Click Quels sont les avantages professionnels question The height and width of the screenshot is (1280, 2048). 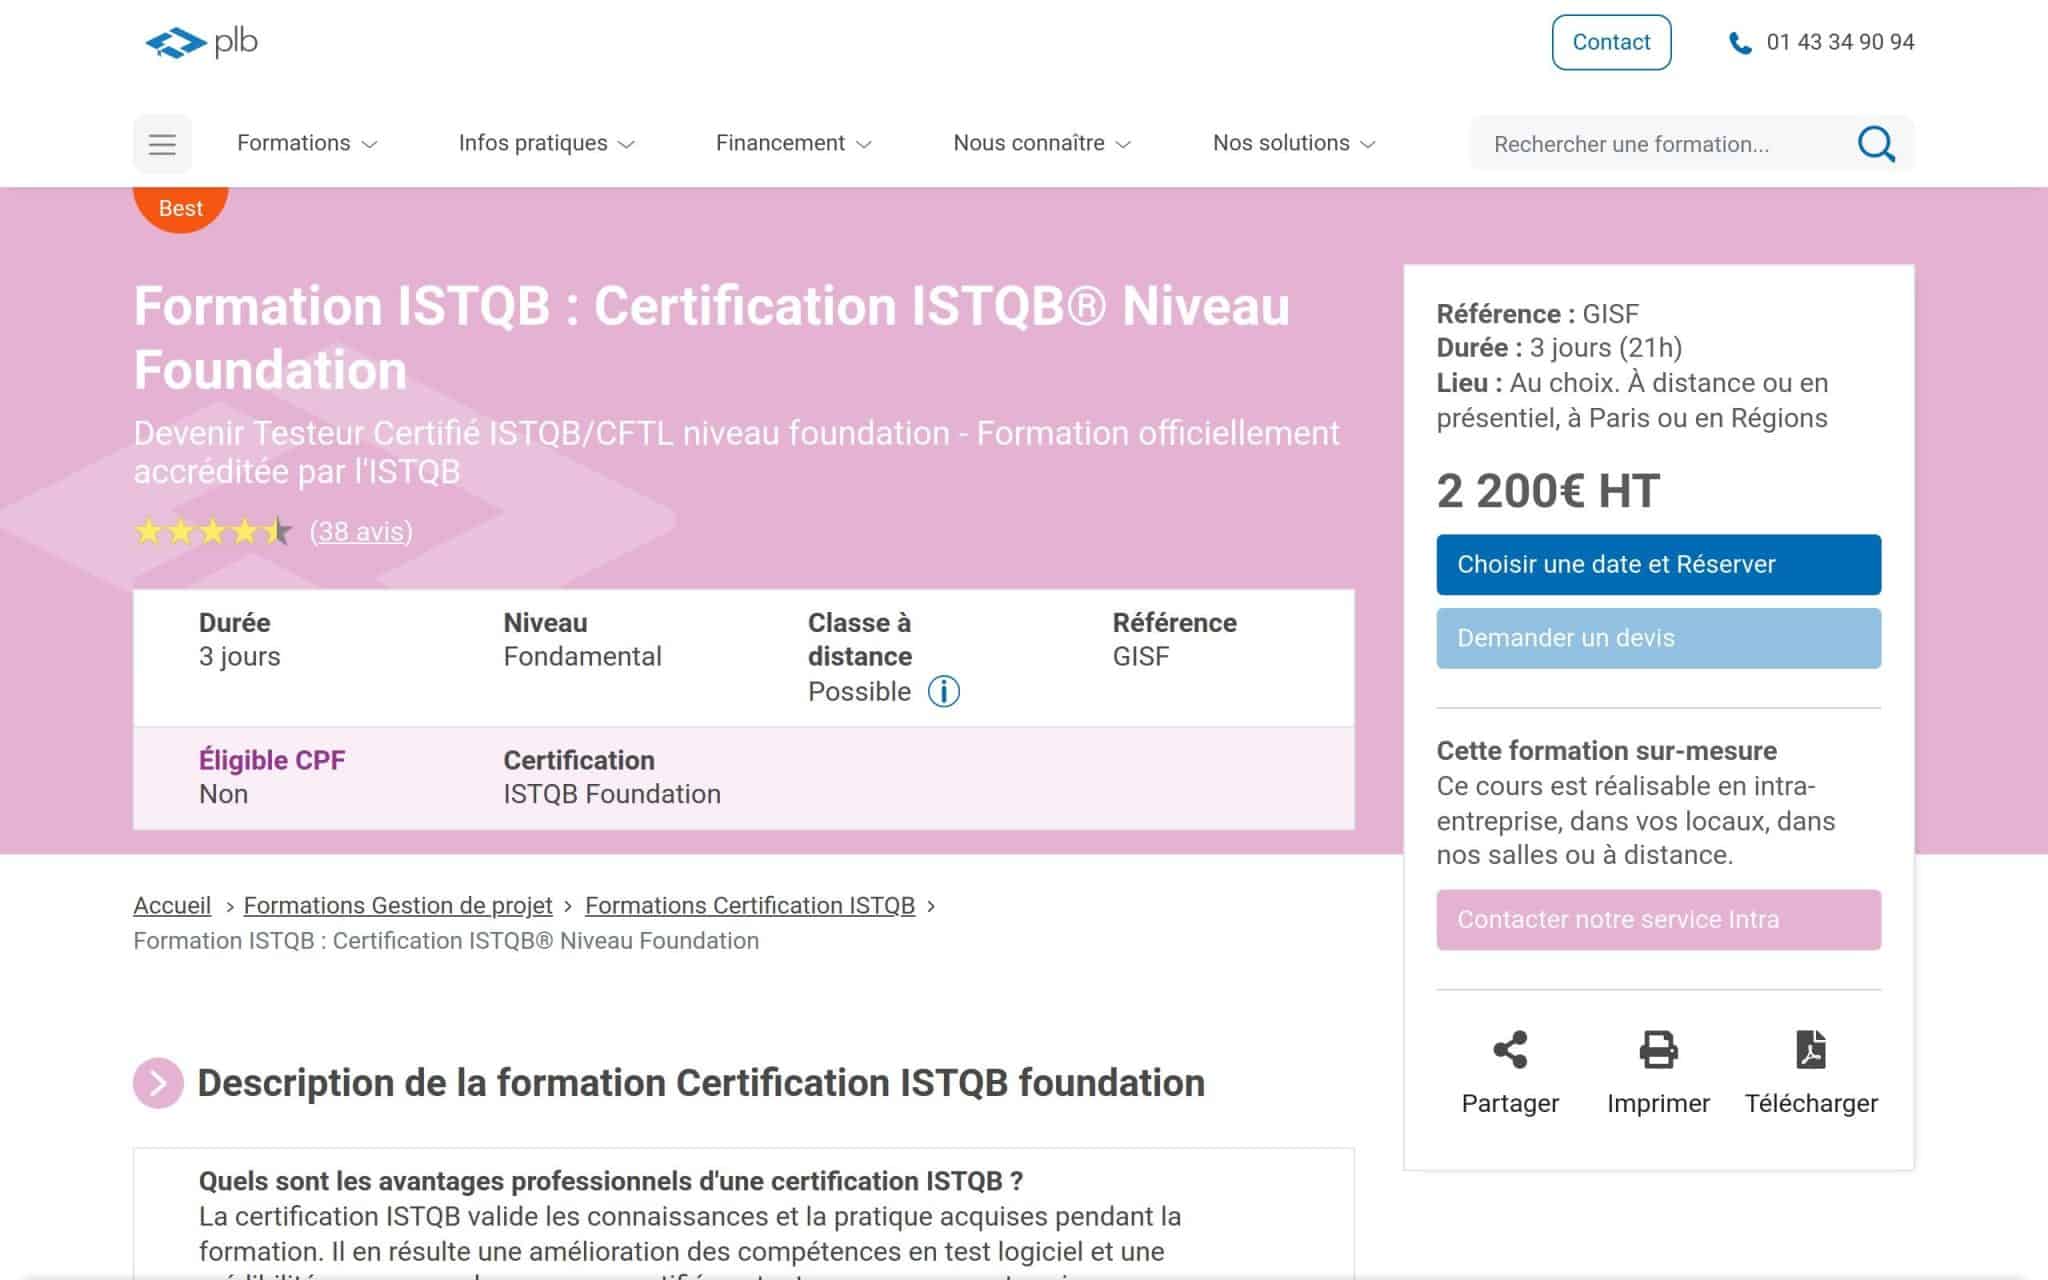tap(611, 1181)
